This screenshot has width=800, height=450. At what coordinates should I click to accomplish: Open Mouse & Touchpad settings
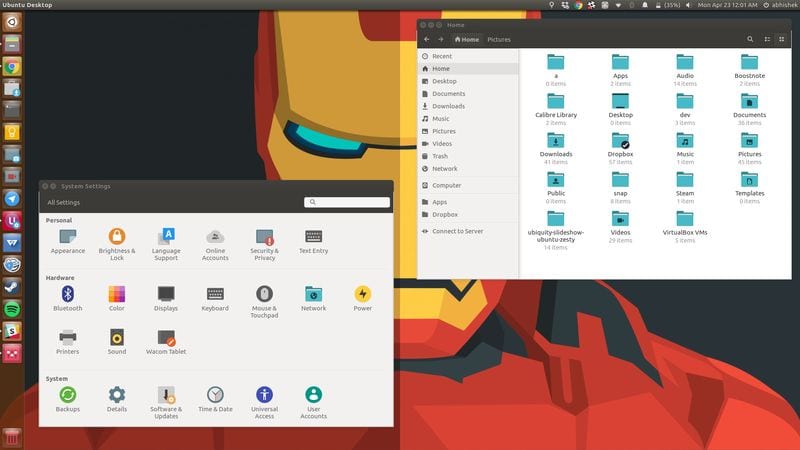click(x=264, y=302)
